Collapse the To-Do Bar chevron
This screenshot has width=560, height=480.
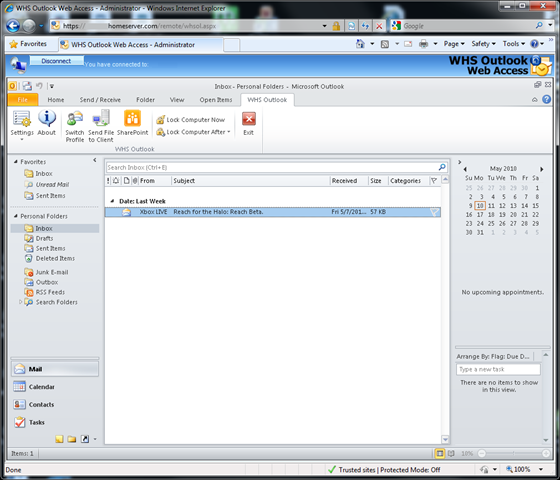(x=460, y=162)
